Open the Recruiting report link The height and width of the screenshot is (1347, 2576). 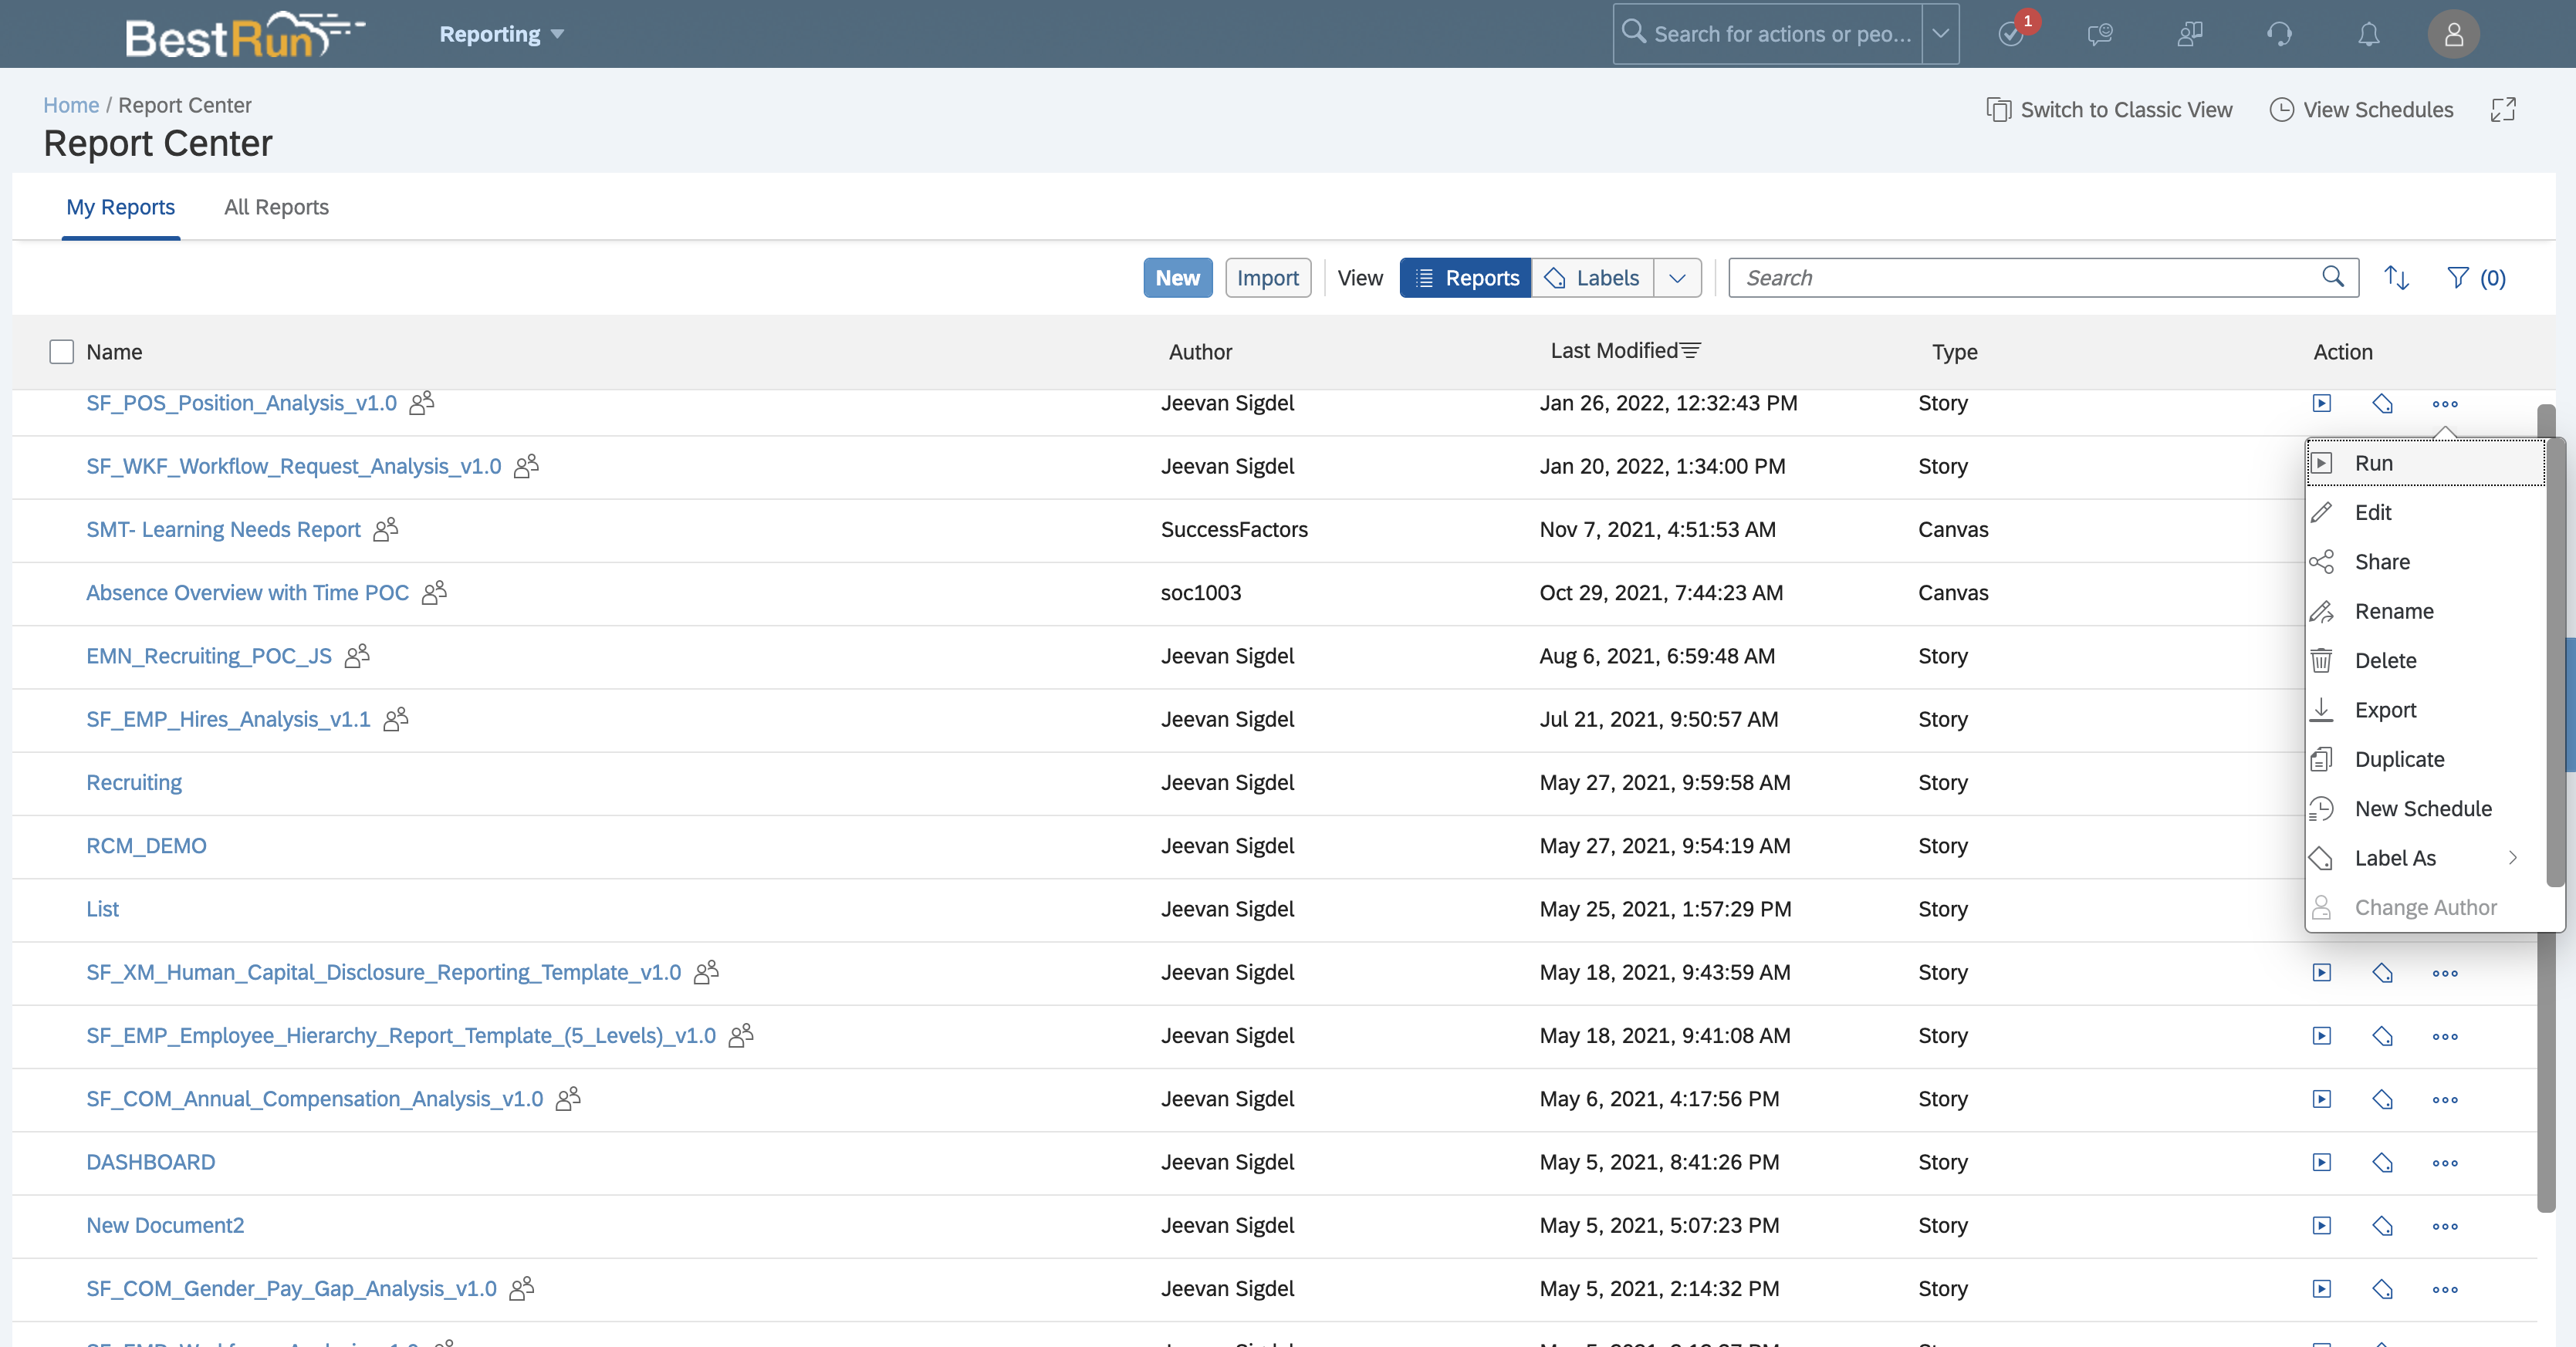tap(134, 782)
